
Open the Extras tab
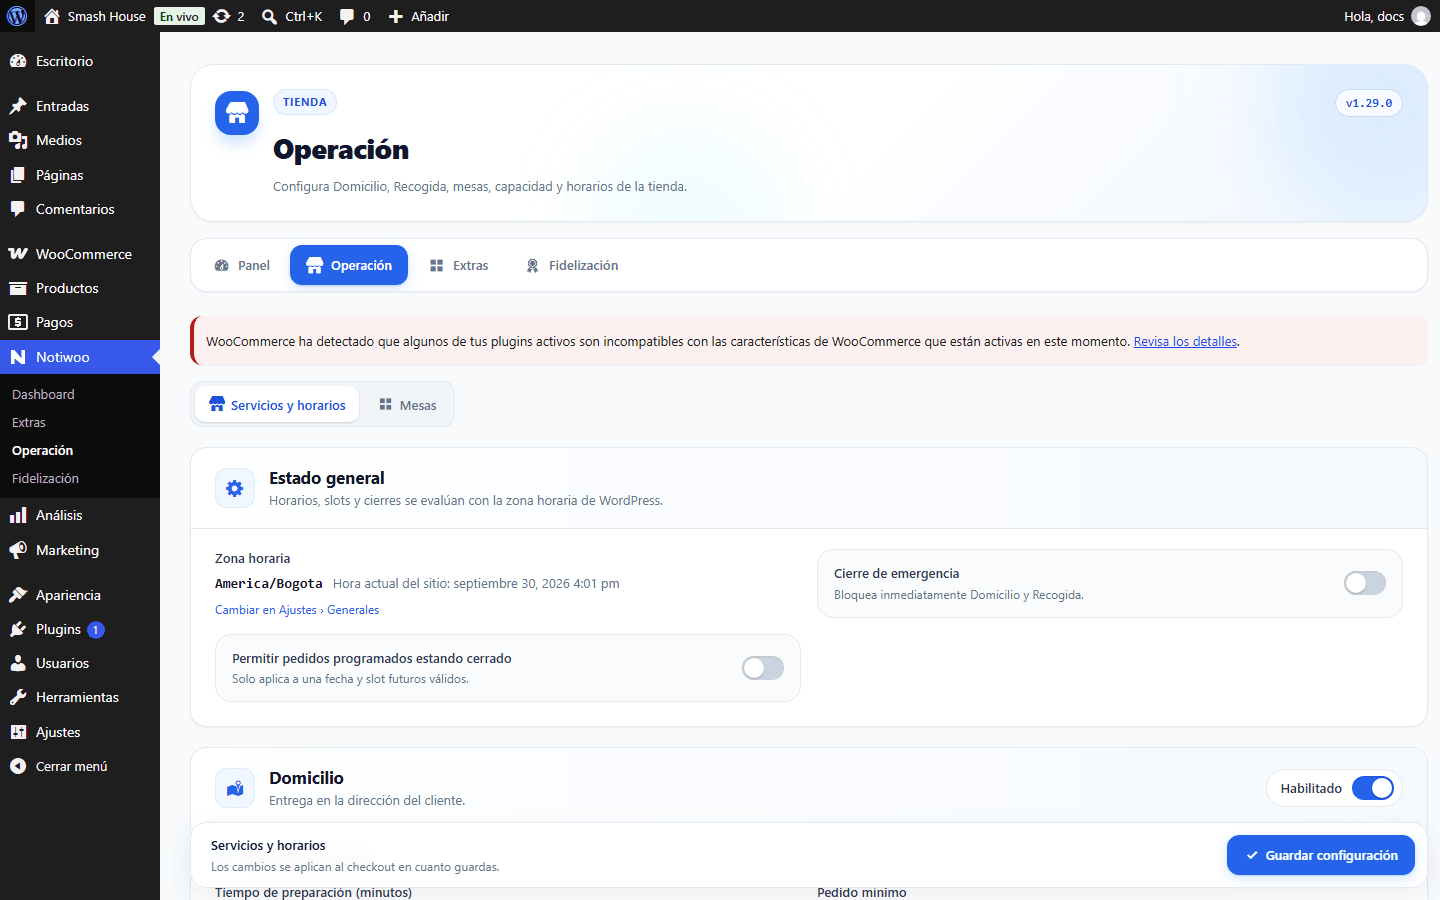click(x=459, y=265)
